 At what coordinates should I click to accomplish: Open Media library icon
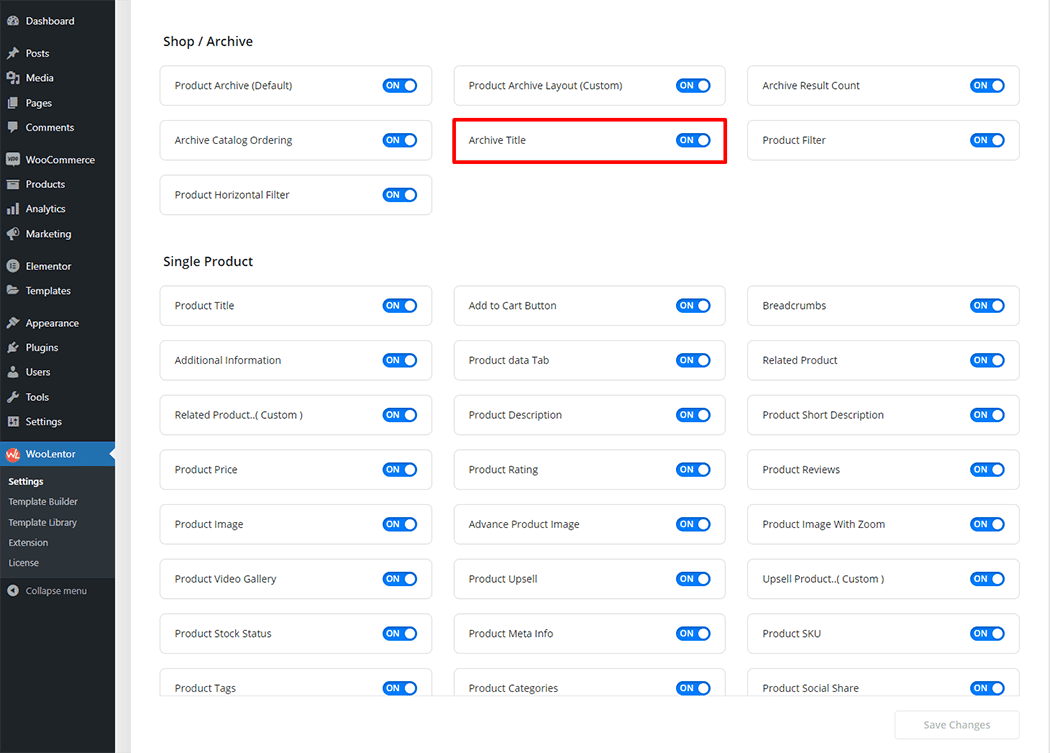13,78
